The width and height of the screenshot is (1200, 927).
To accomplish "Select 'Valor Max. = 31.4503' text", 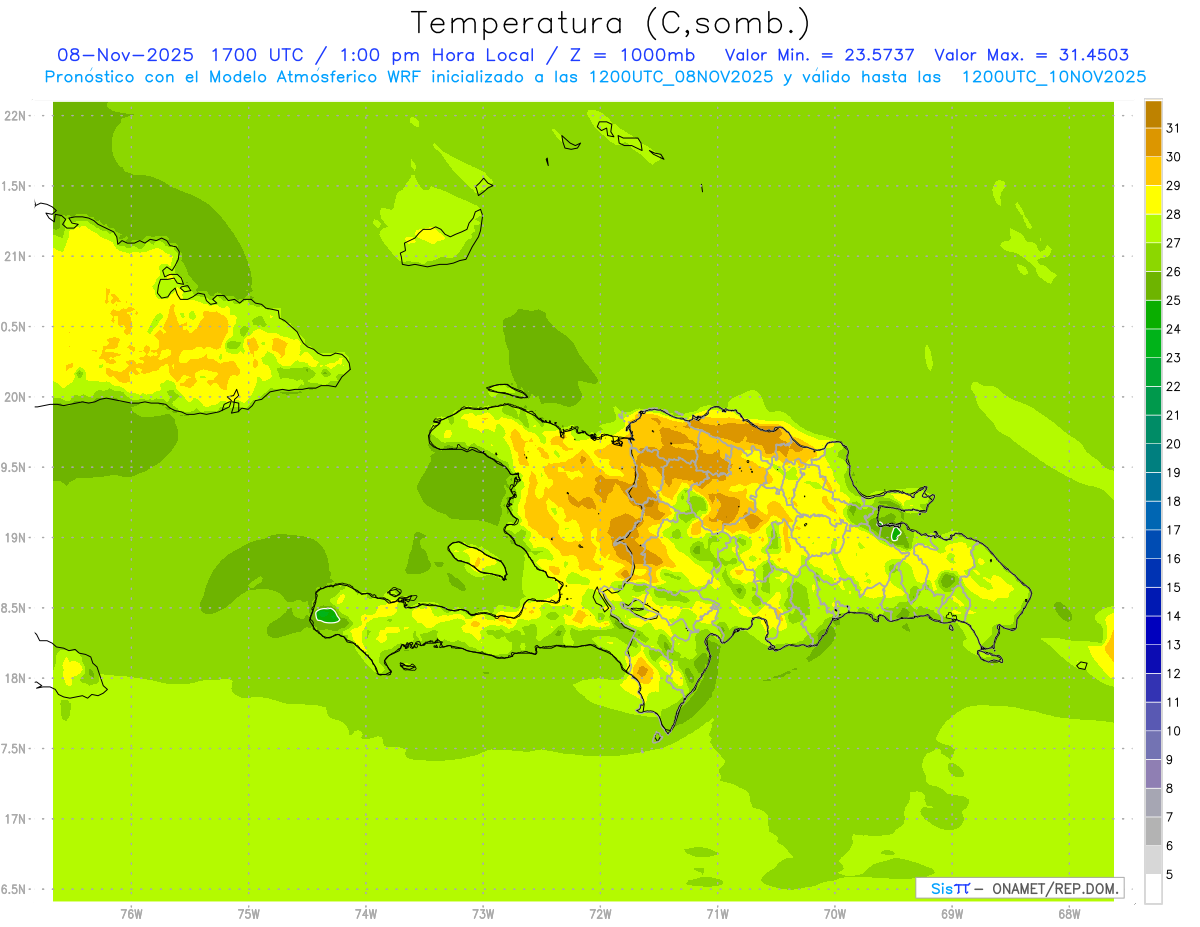I will 1032,55.
